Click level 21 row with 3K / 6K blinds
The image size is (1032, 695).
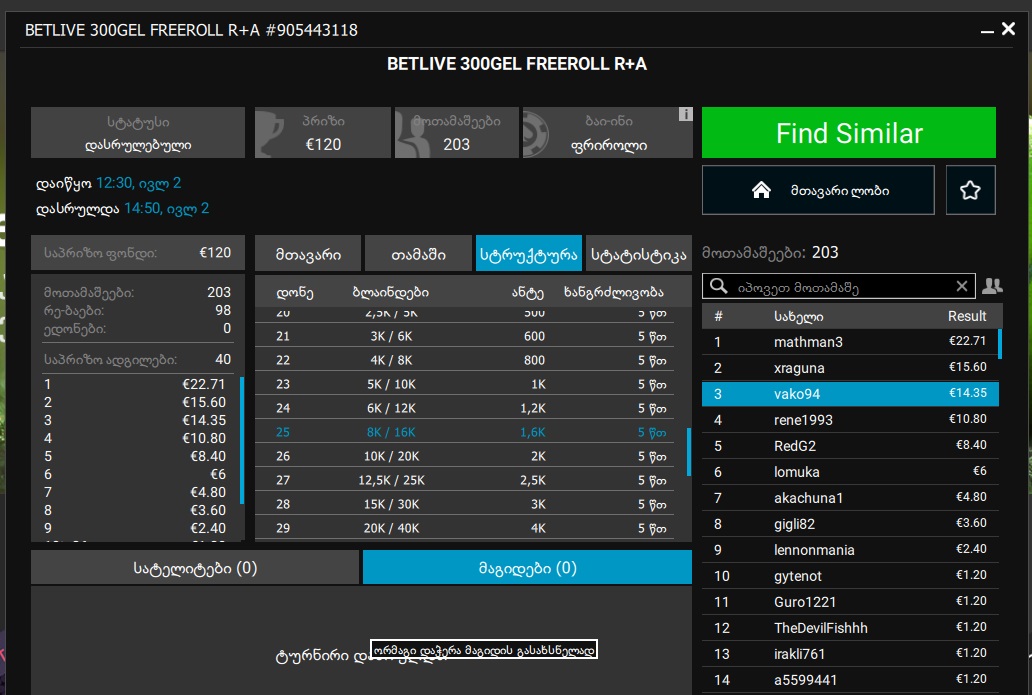click(465, 336)
